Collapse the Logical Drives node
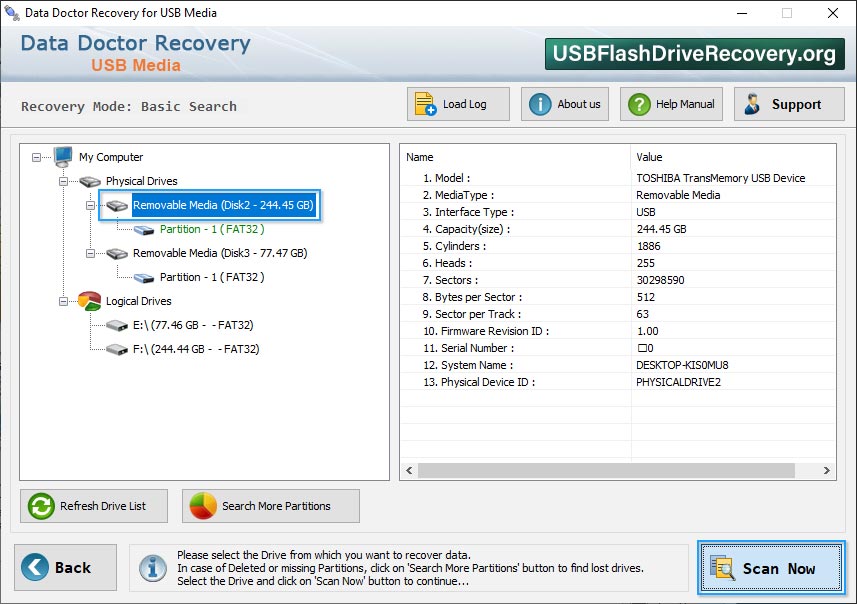857x604 pixels. point(63,301)
